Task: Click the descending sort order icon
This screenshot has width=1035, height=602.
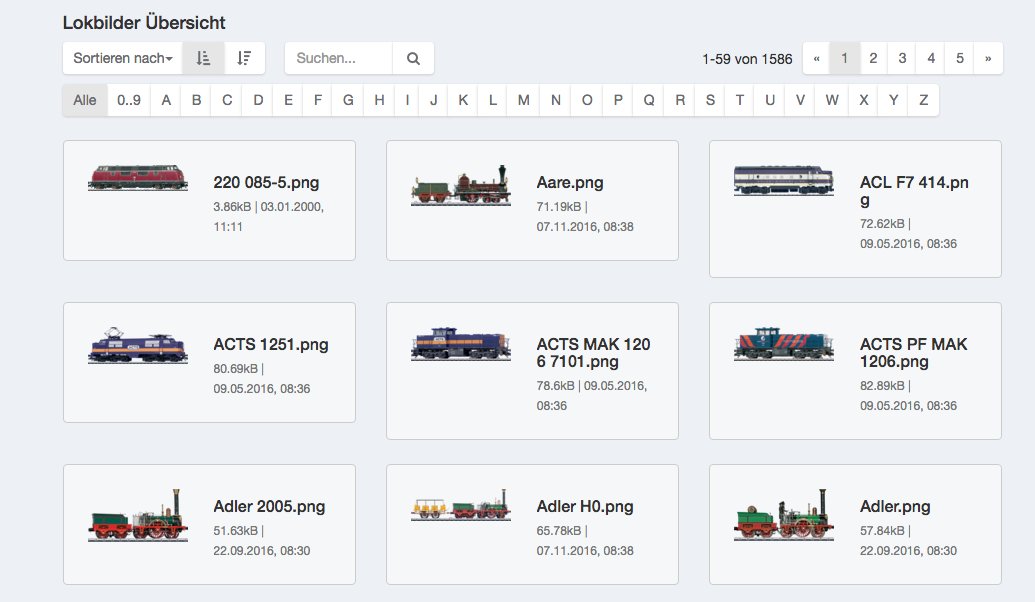Action: (x=244, y=58)
